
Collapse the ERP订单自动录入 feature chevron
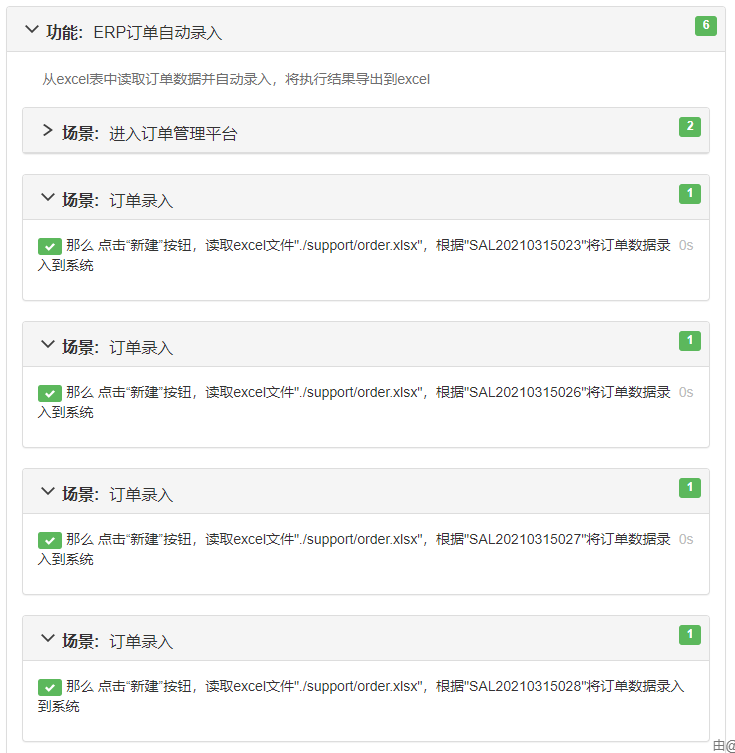click(32, 29)
